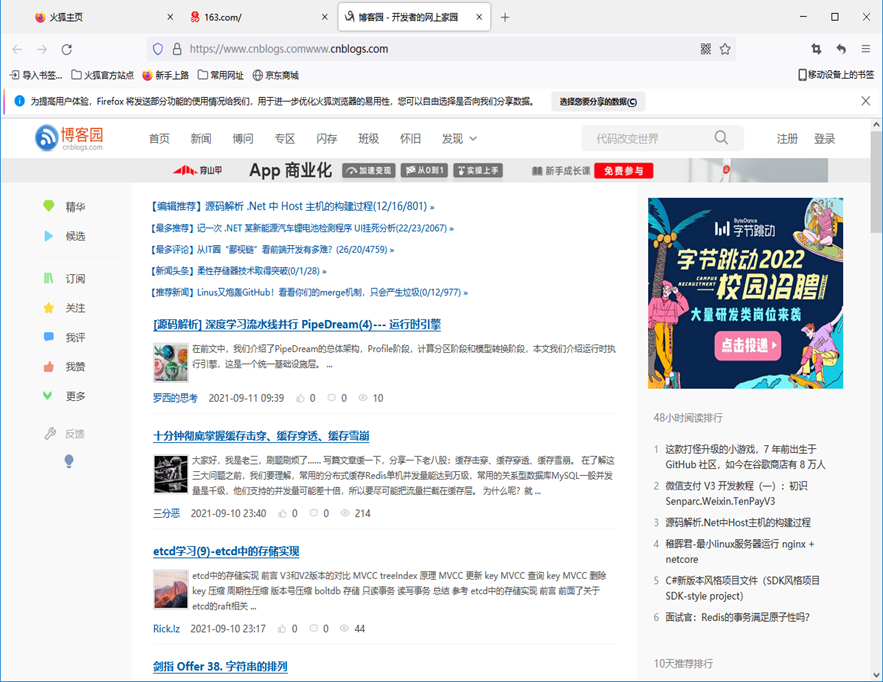
Task: Open the QR code icon in address bar
Action: [706, 49]
